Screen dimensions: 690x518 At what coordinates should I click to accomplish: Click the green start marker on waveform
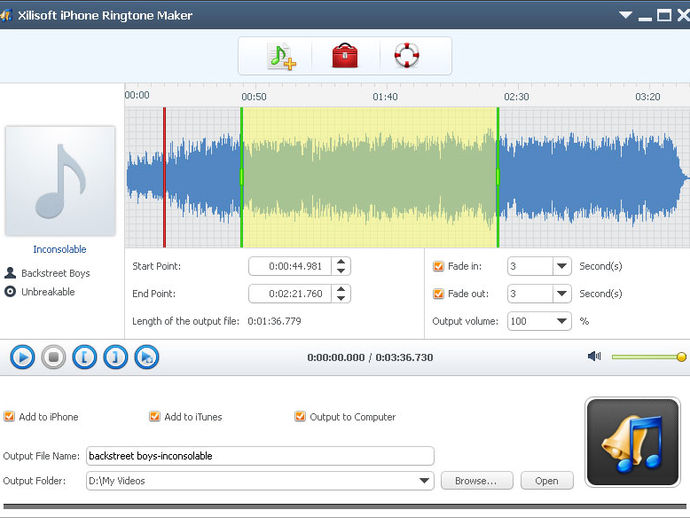pyautogui.click(x=242, y=177)
